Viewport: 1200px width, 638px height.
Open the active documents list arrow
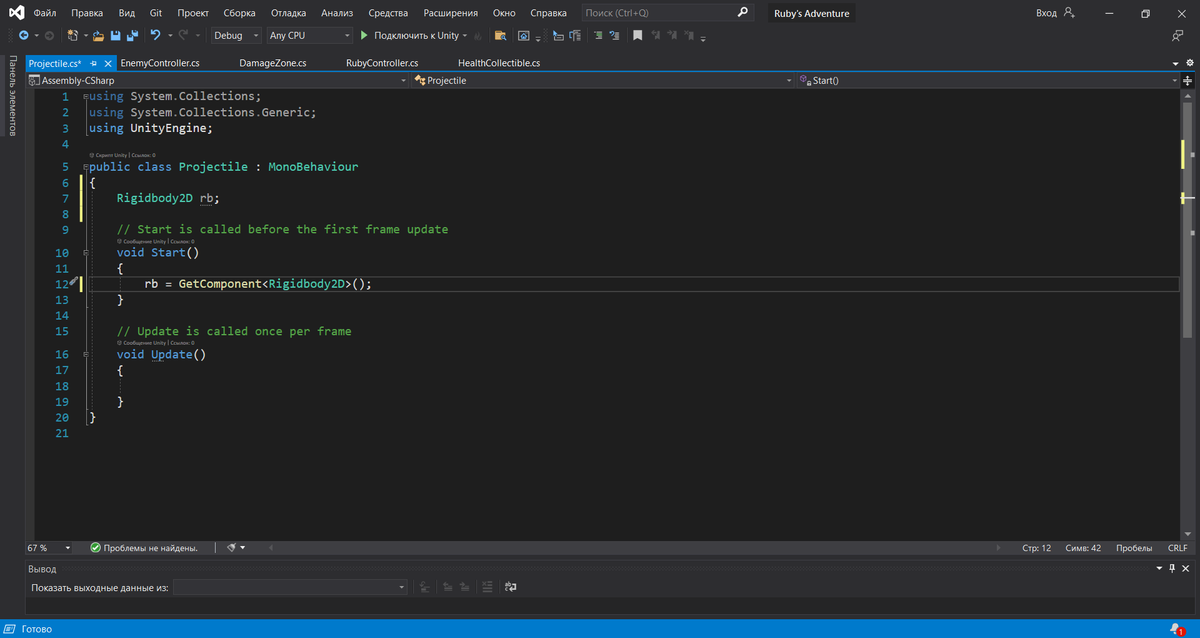click(x=1176, y=63)
